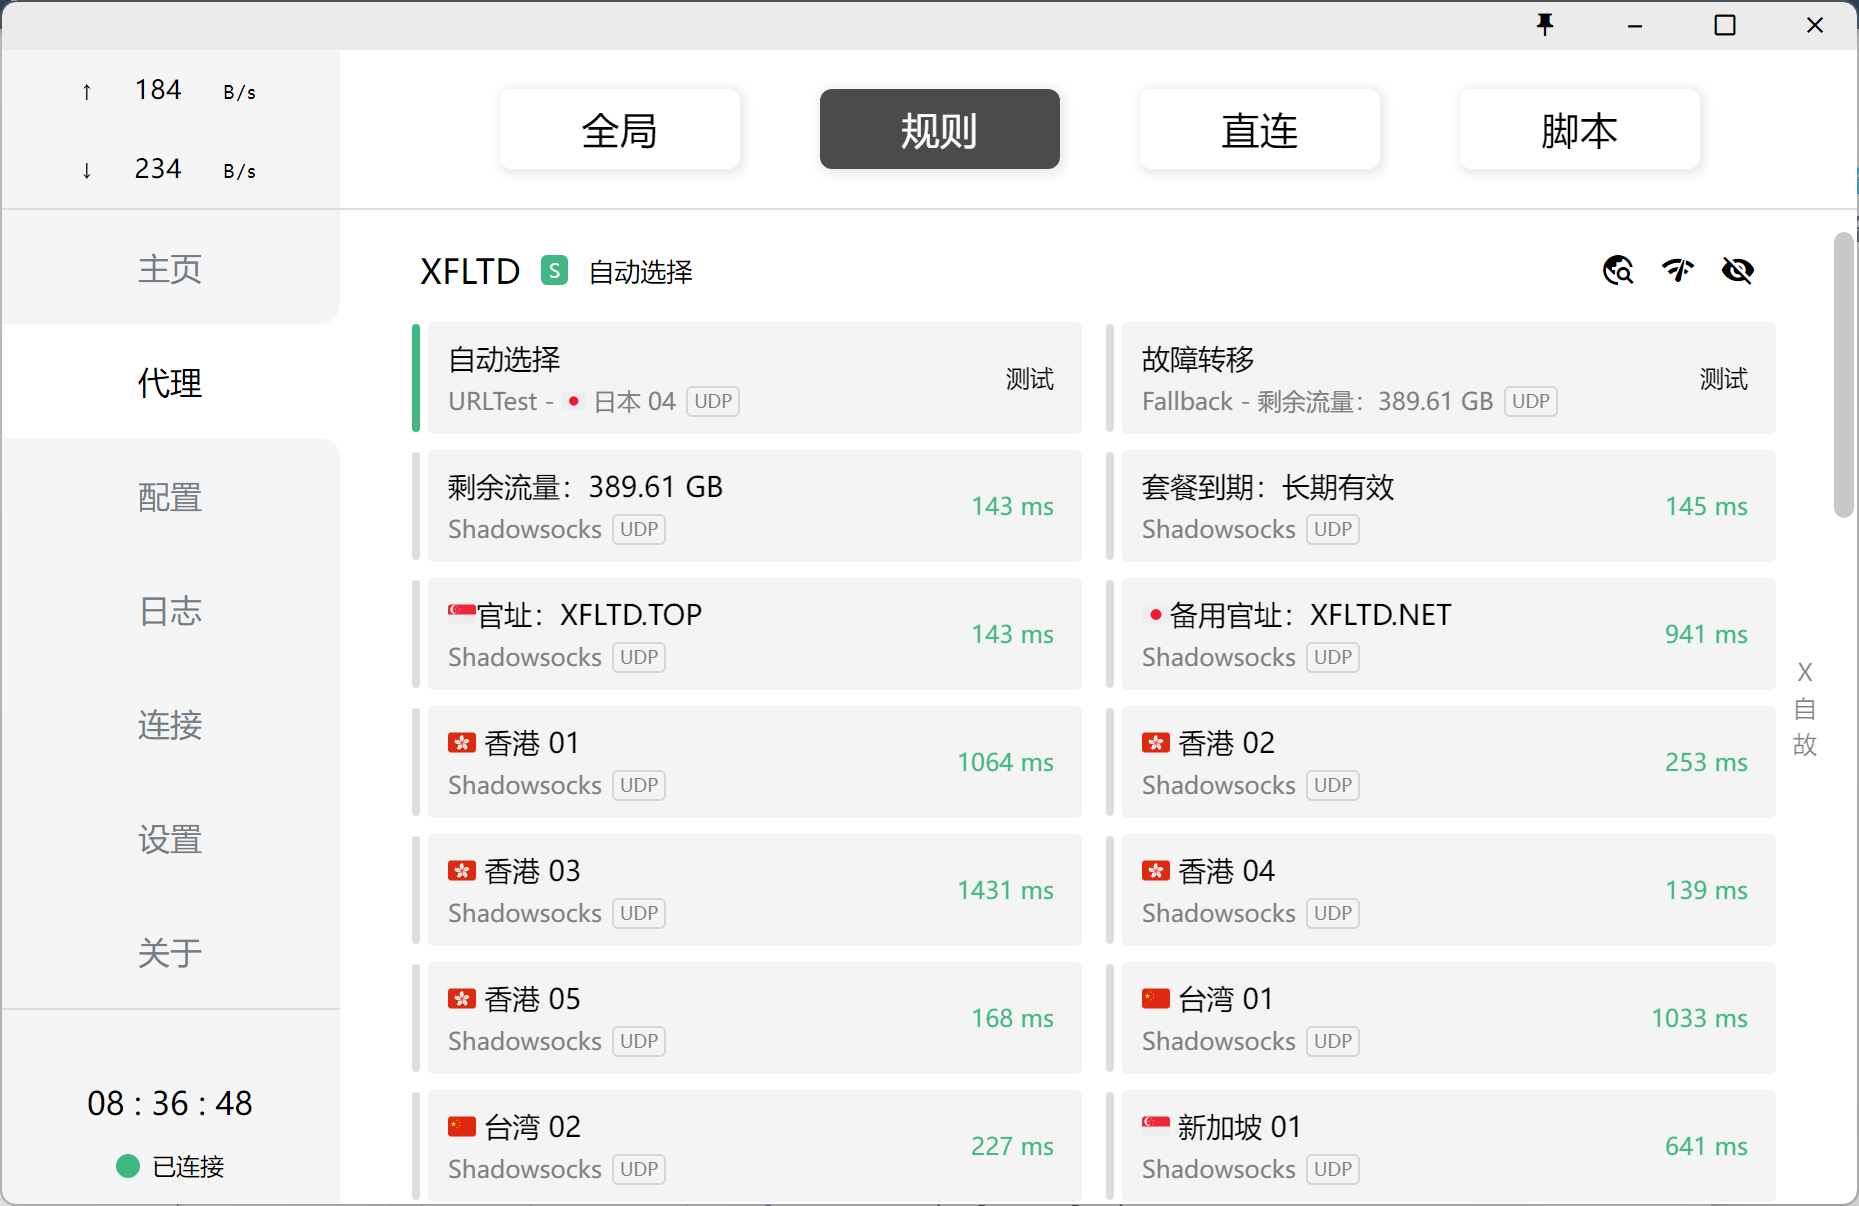1859x1206 pixels.
Task: Select the 香港 05 node
Action: 755,1018
